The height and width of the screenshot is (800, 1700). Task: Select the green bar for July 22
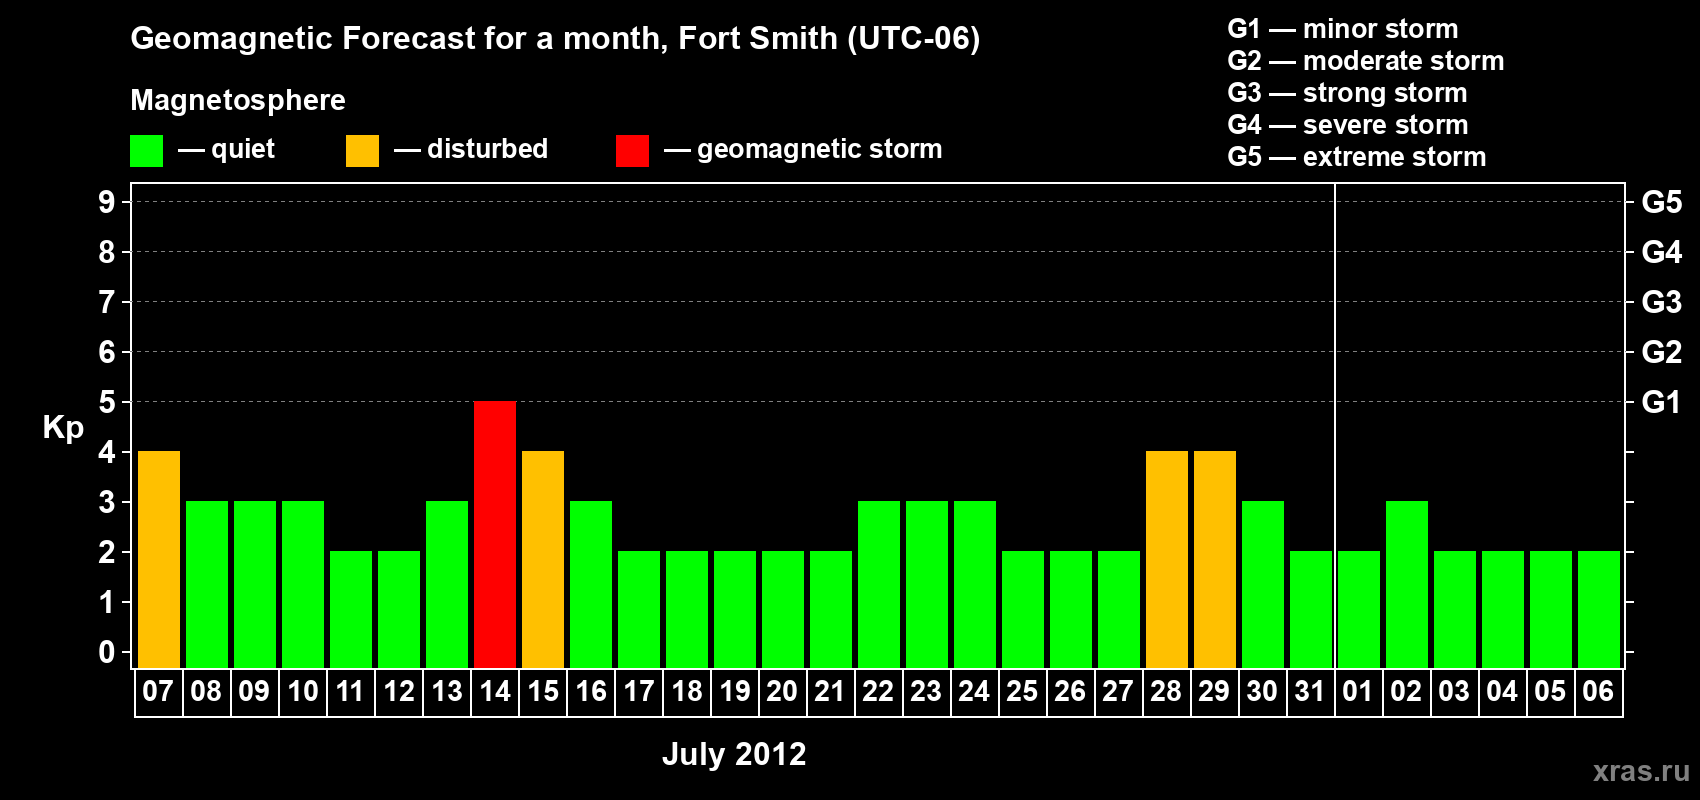[879, 584]
